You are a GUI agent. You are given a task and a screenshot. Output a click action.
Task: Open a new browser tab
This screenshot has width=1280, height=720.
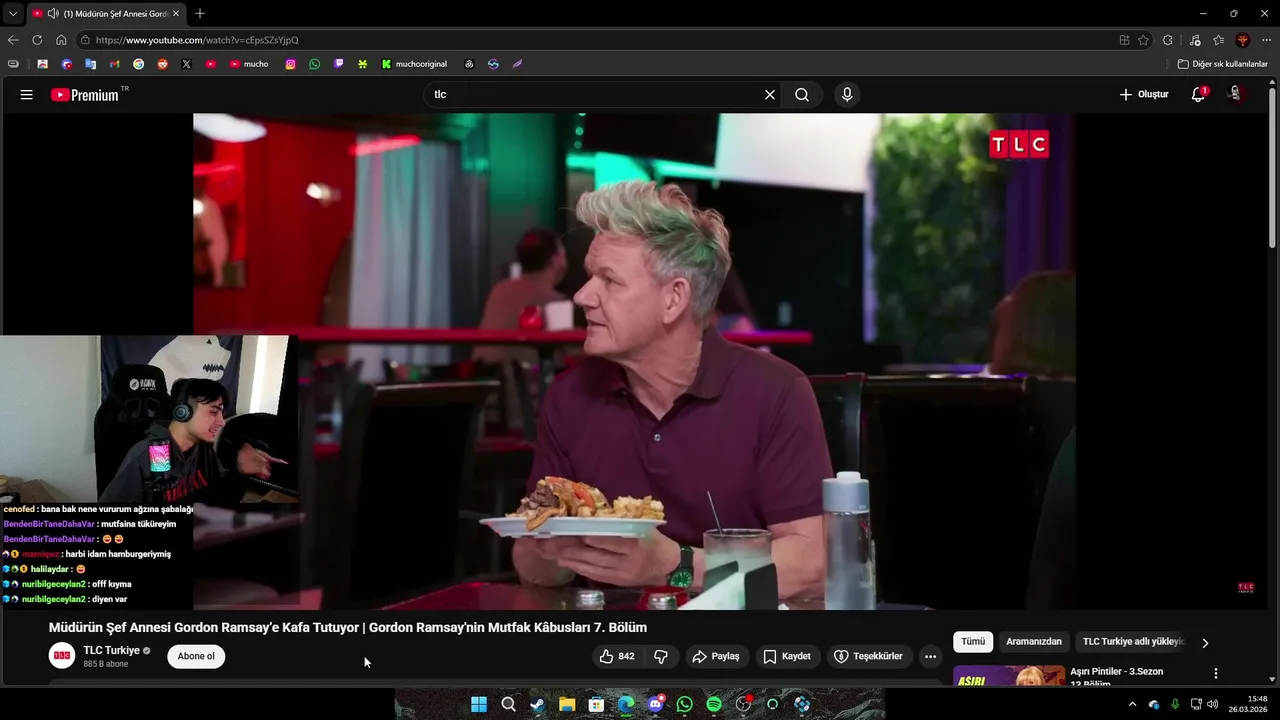[x=200, y=14]
